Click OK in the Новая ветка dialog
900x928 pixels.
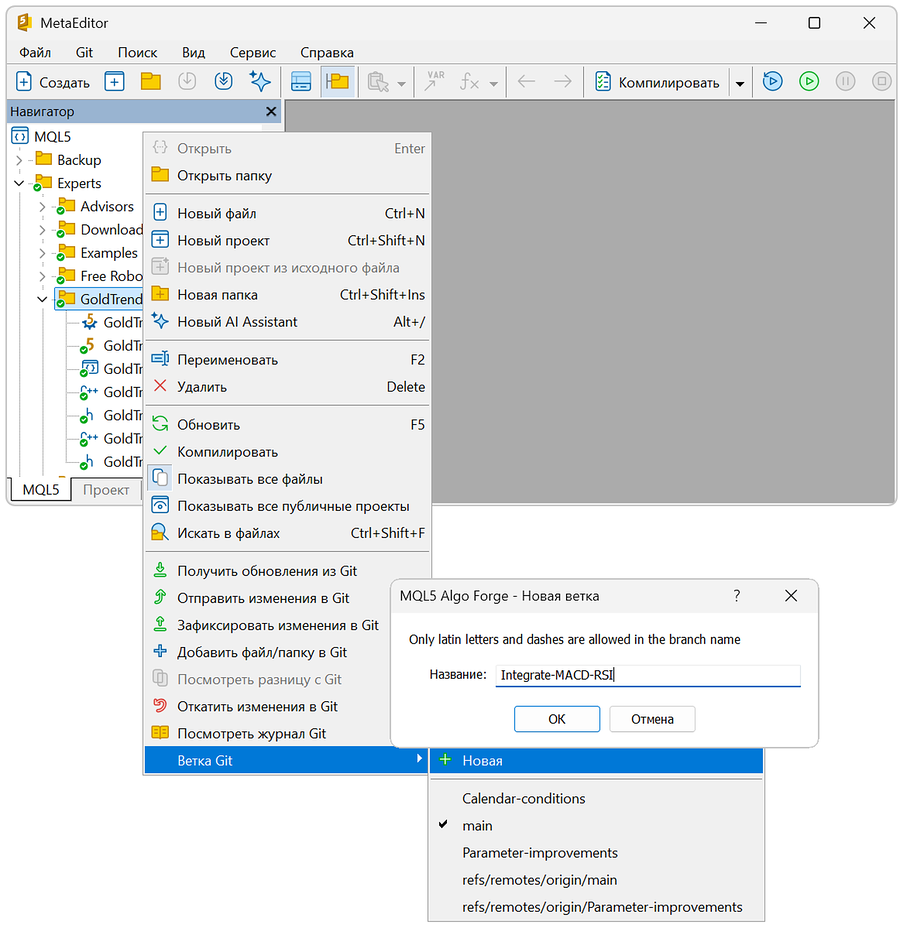point(557,719)
